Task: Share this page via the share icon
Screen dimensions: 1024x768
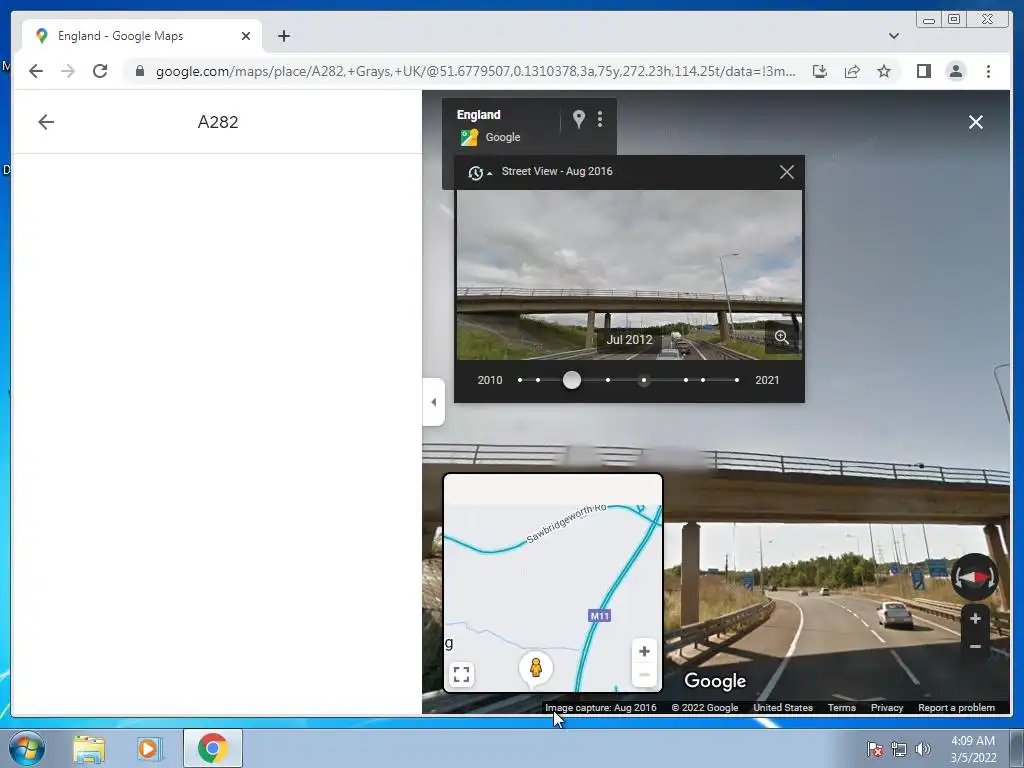Action: point(852,71)
